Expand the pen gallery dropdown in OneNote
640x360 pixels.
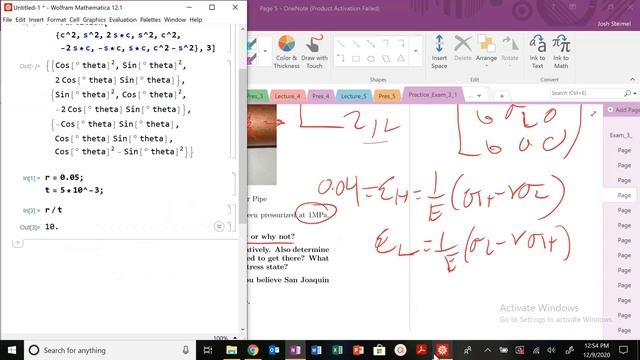[265, 51]
